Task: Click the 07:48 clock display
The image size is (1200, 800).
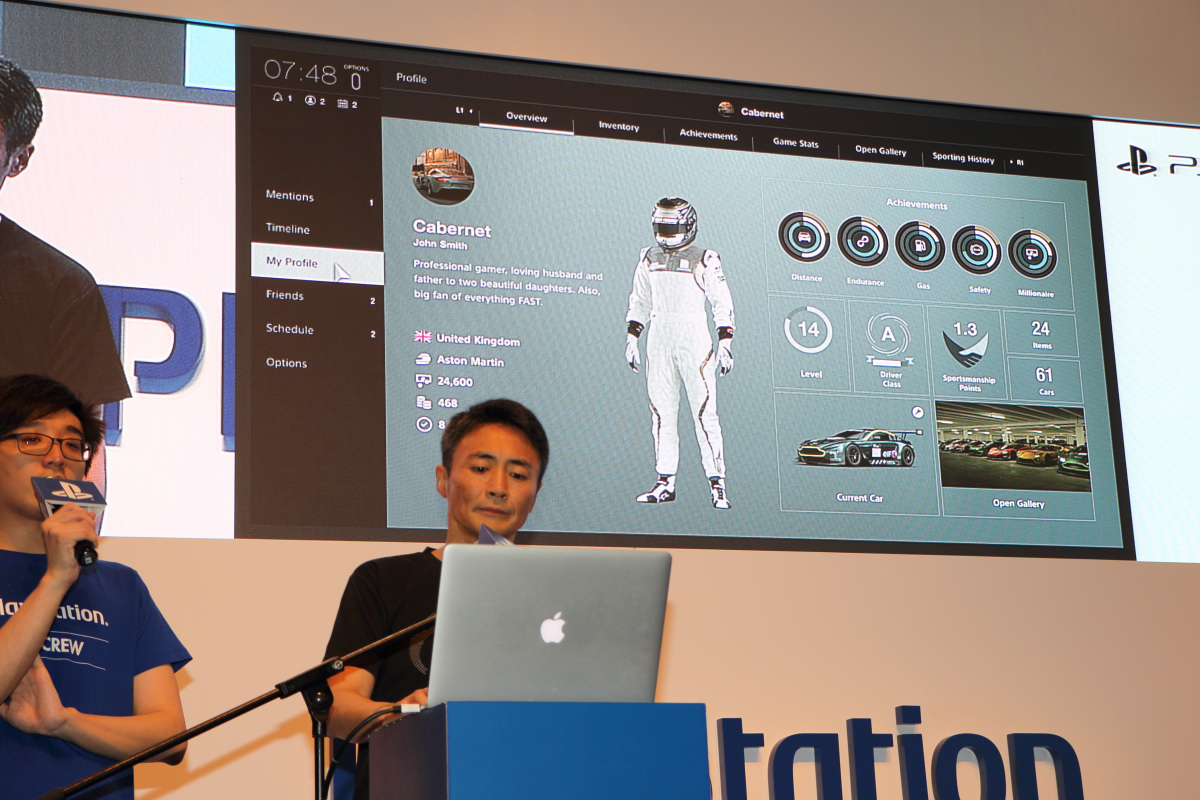Action: pos(300,72)
